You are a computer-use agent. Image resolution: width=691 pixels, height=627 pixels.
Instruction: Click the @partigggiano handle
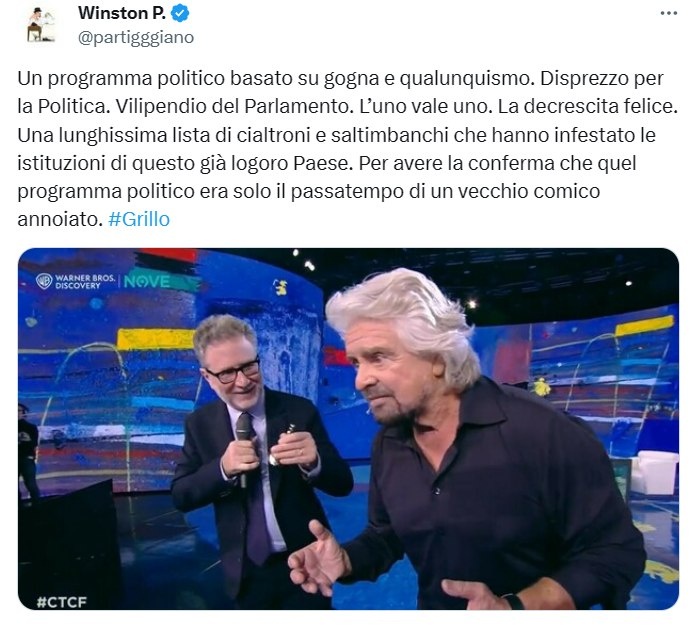pyautogui.click(x=136, y=37)
